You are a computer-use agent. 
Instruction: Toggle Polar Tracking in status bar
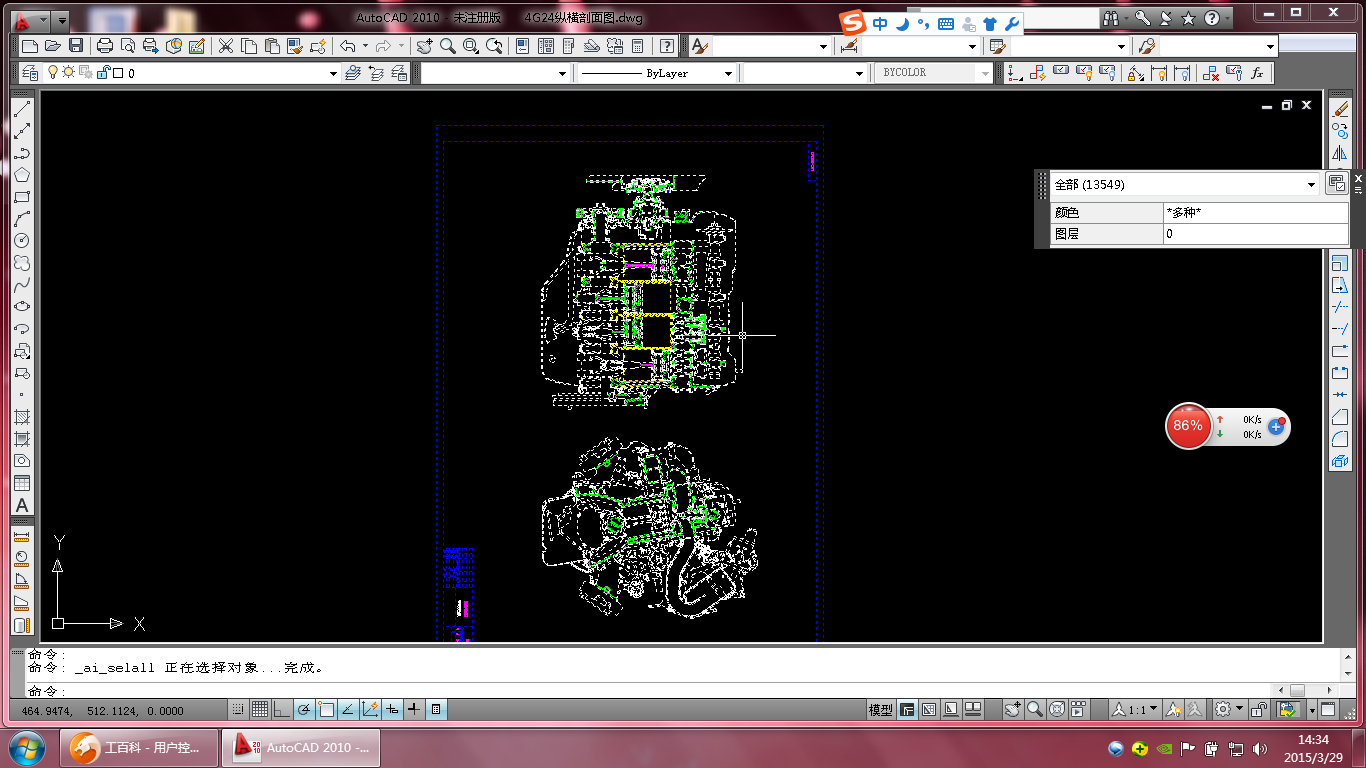[x=303, y=710]
